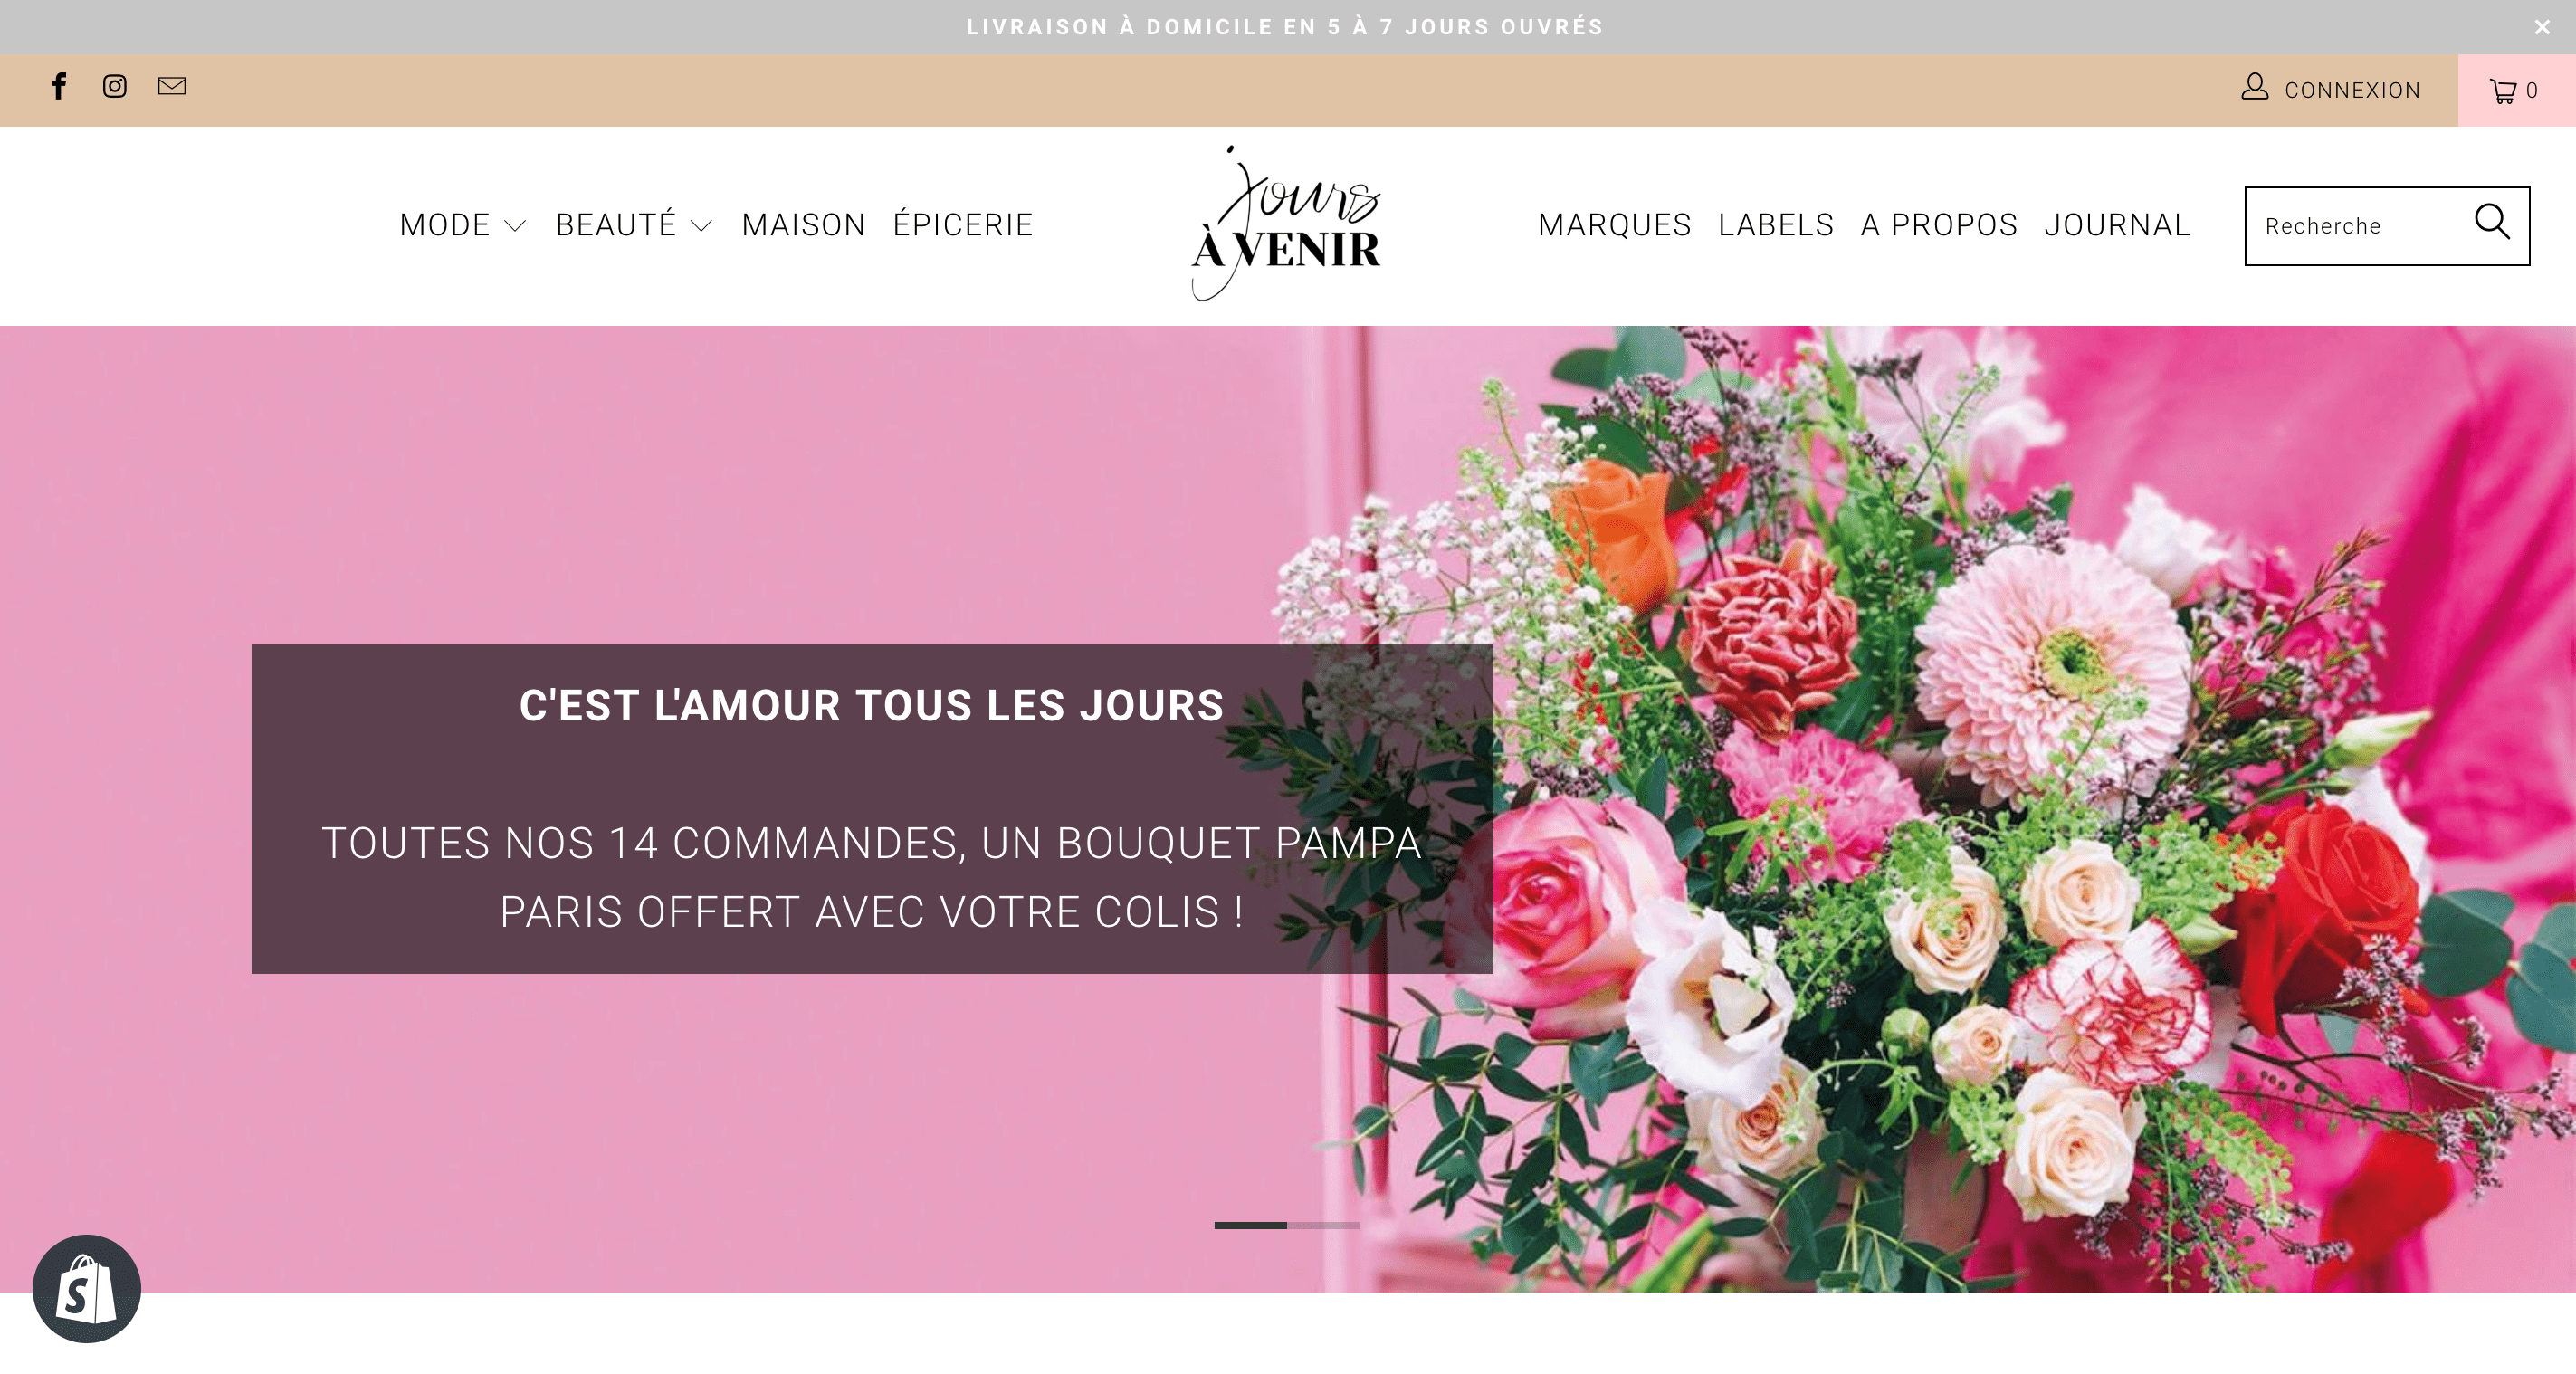Click the Connexion login link
2576x1374 pixels.
coord(2352,91)
